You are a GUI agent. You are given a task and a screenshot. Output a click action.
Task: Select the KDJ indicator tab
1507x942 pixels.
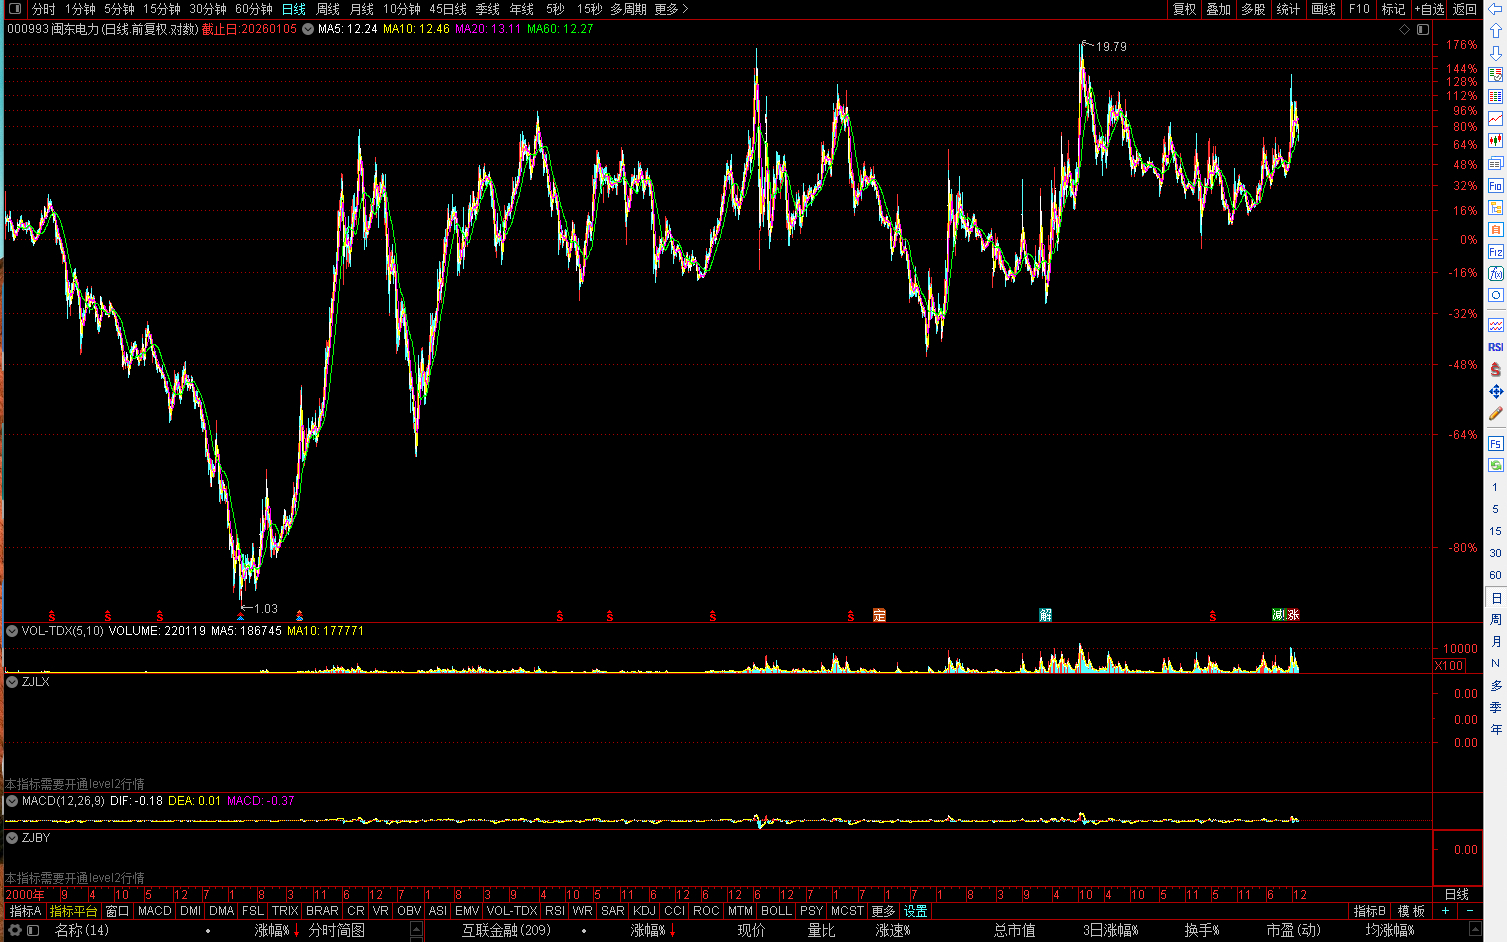pos(644,911)
